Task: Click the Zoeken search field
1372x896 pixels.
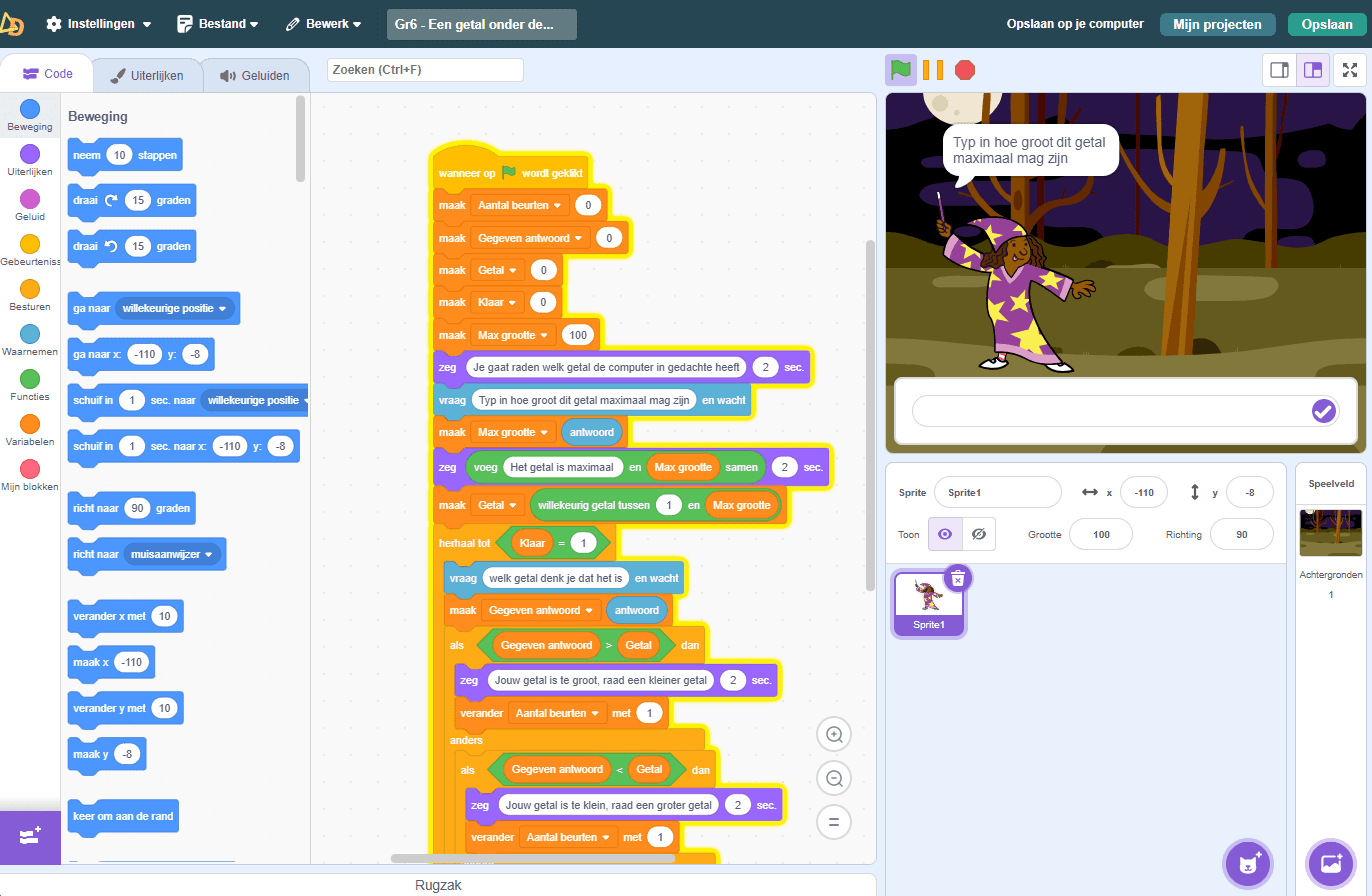Action: pyautogui.click(x=425, y=70)
